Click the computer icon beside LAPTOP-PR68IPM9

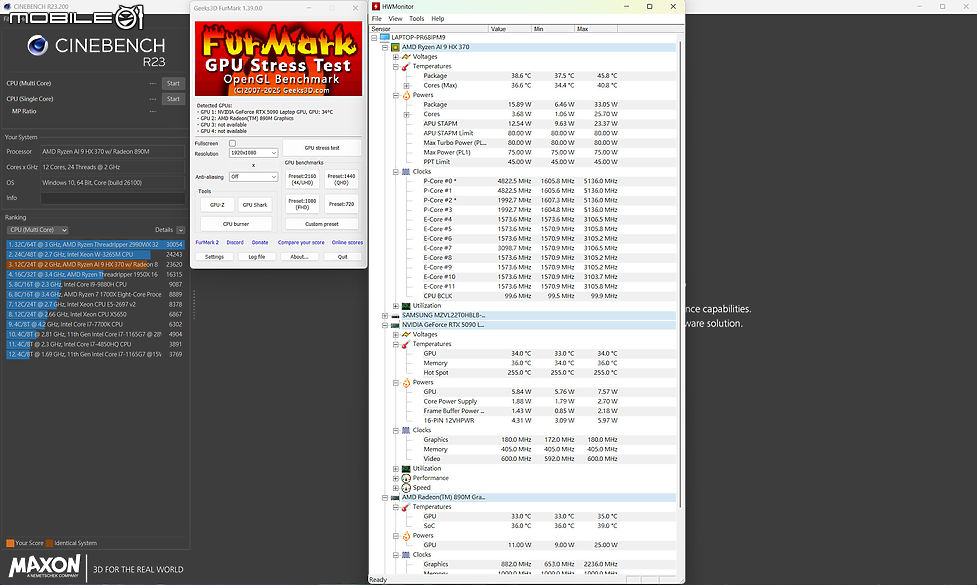pos(384,37)
